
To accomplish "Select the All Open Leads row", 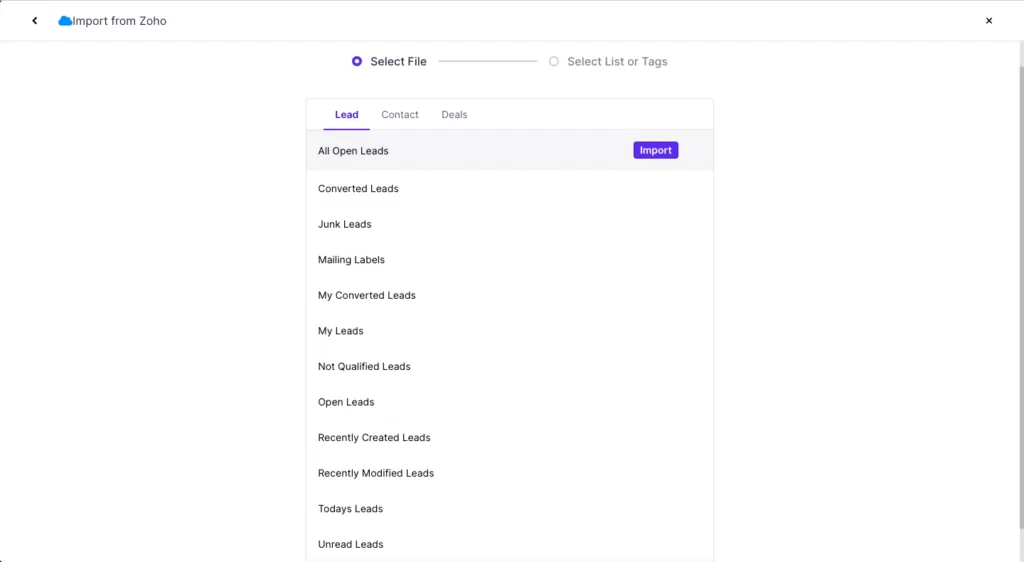I will click(510, 151).
